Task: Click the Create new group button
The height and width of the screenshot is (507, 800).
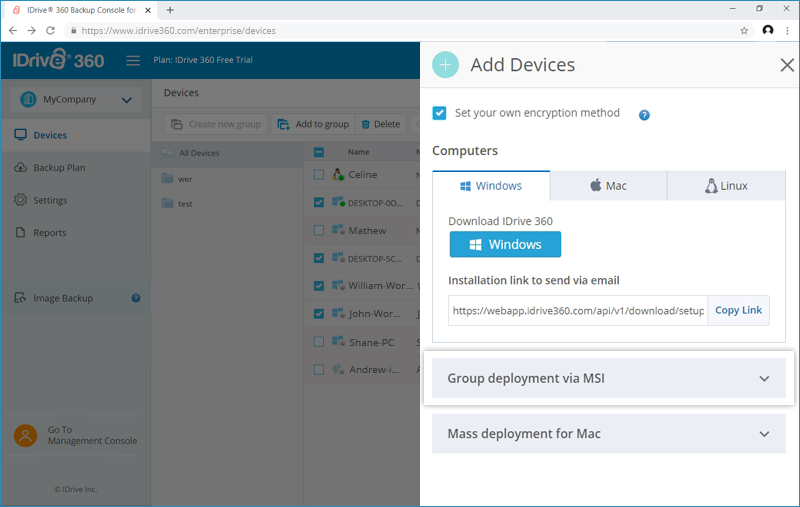Action: tap(216, 124)
